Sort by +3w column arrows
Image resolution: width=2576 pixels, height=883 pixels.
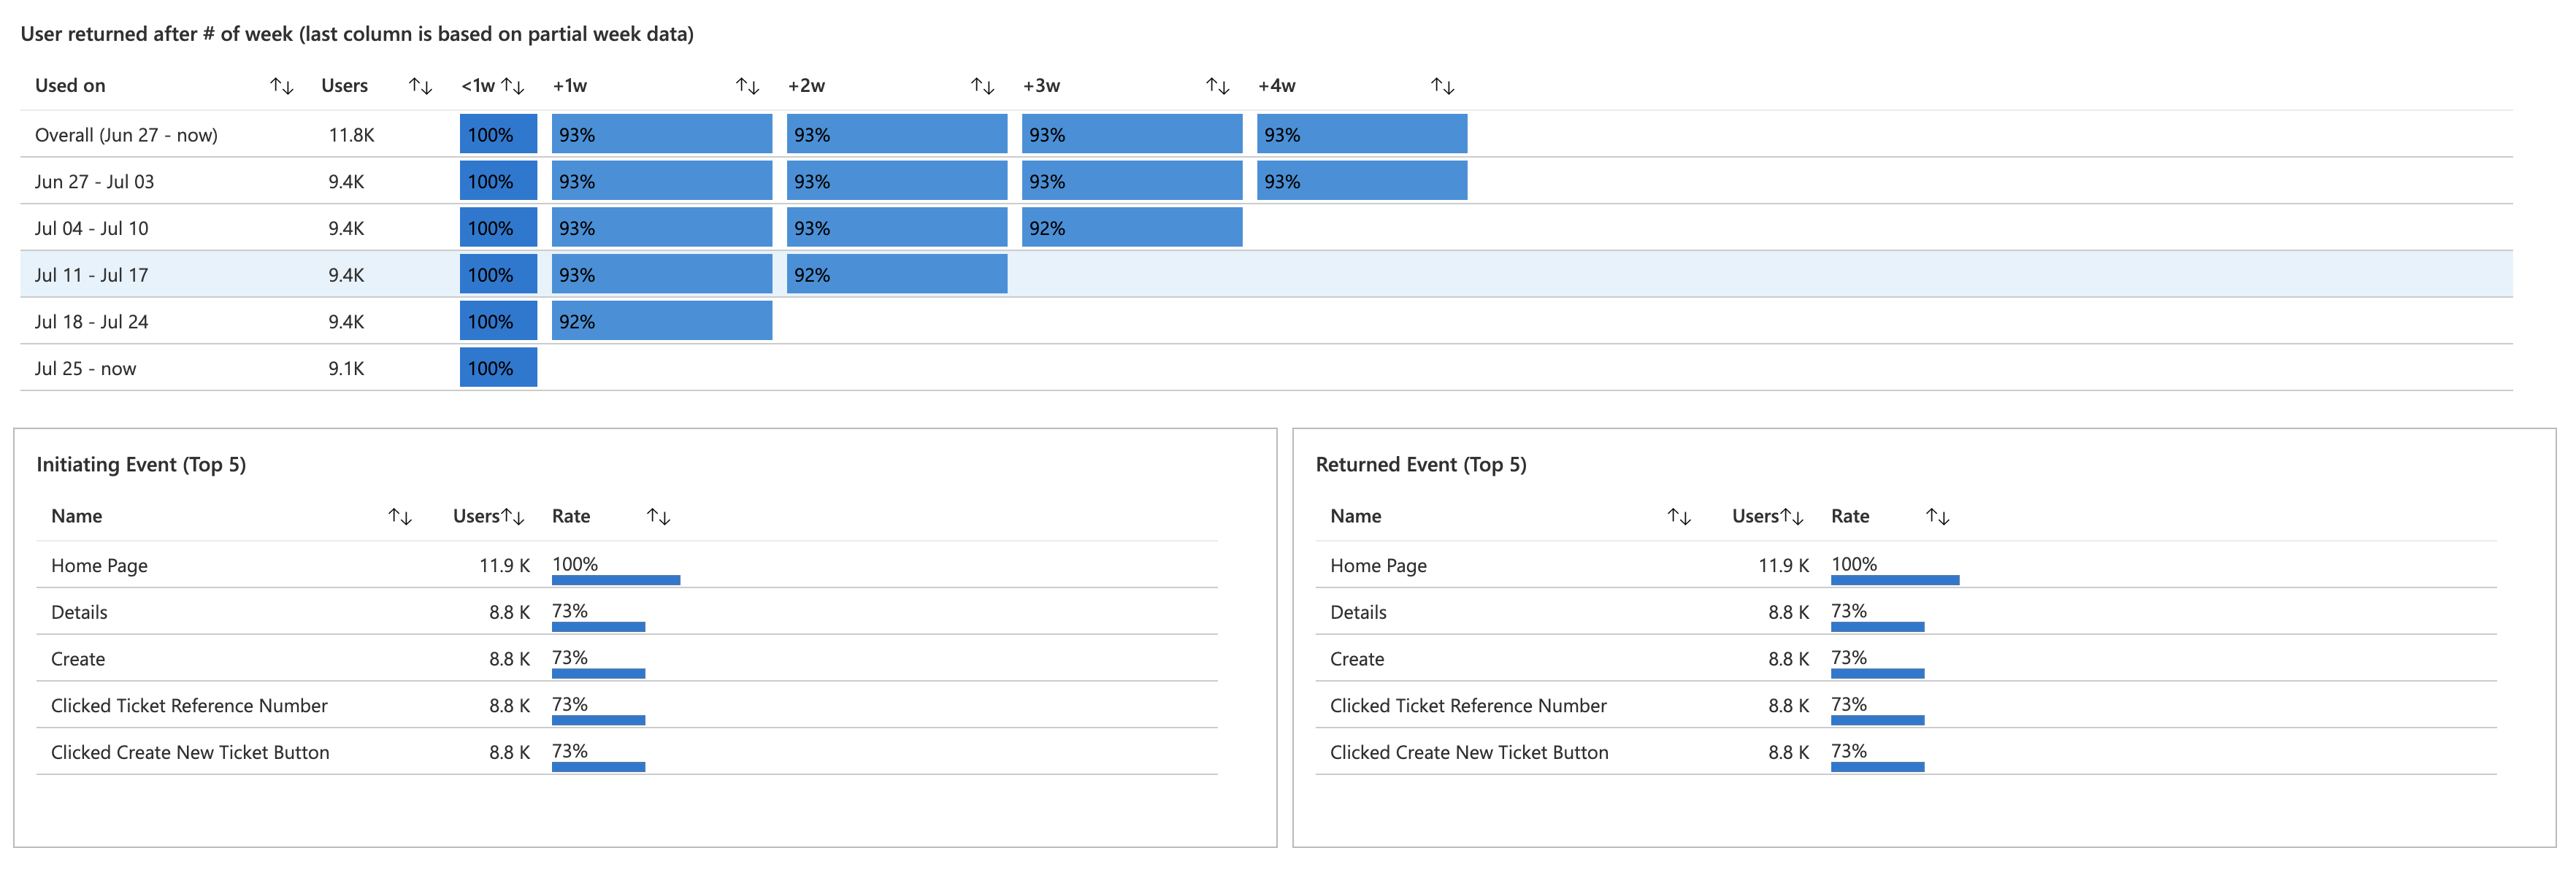[1217, 86]
